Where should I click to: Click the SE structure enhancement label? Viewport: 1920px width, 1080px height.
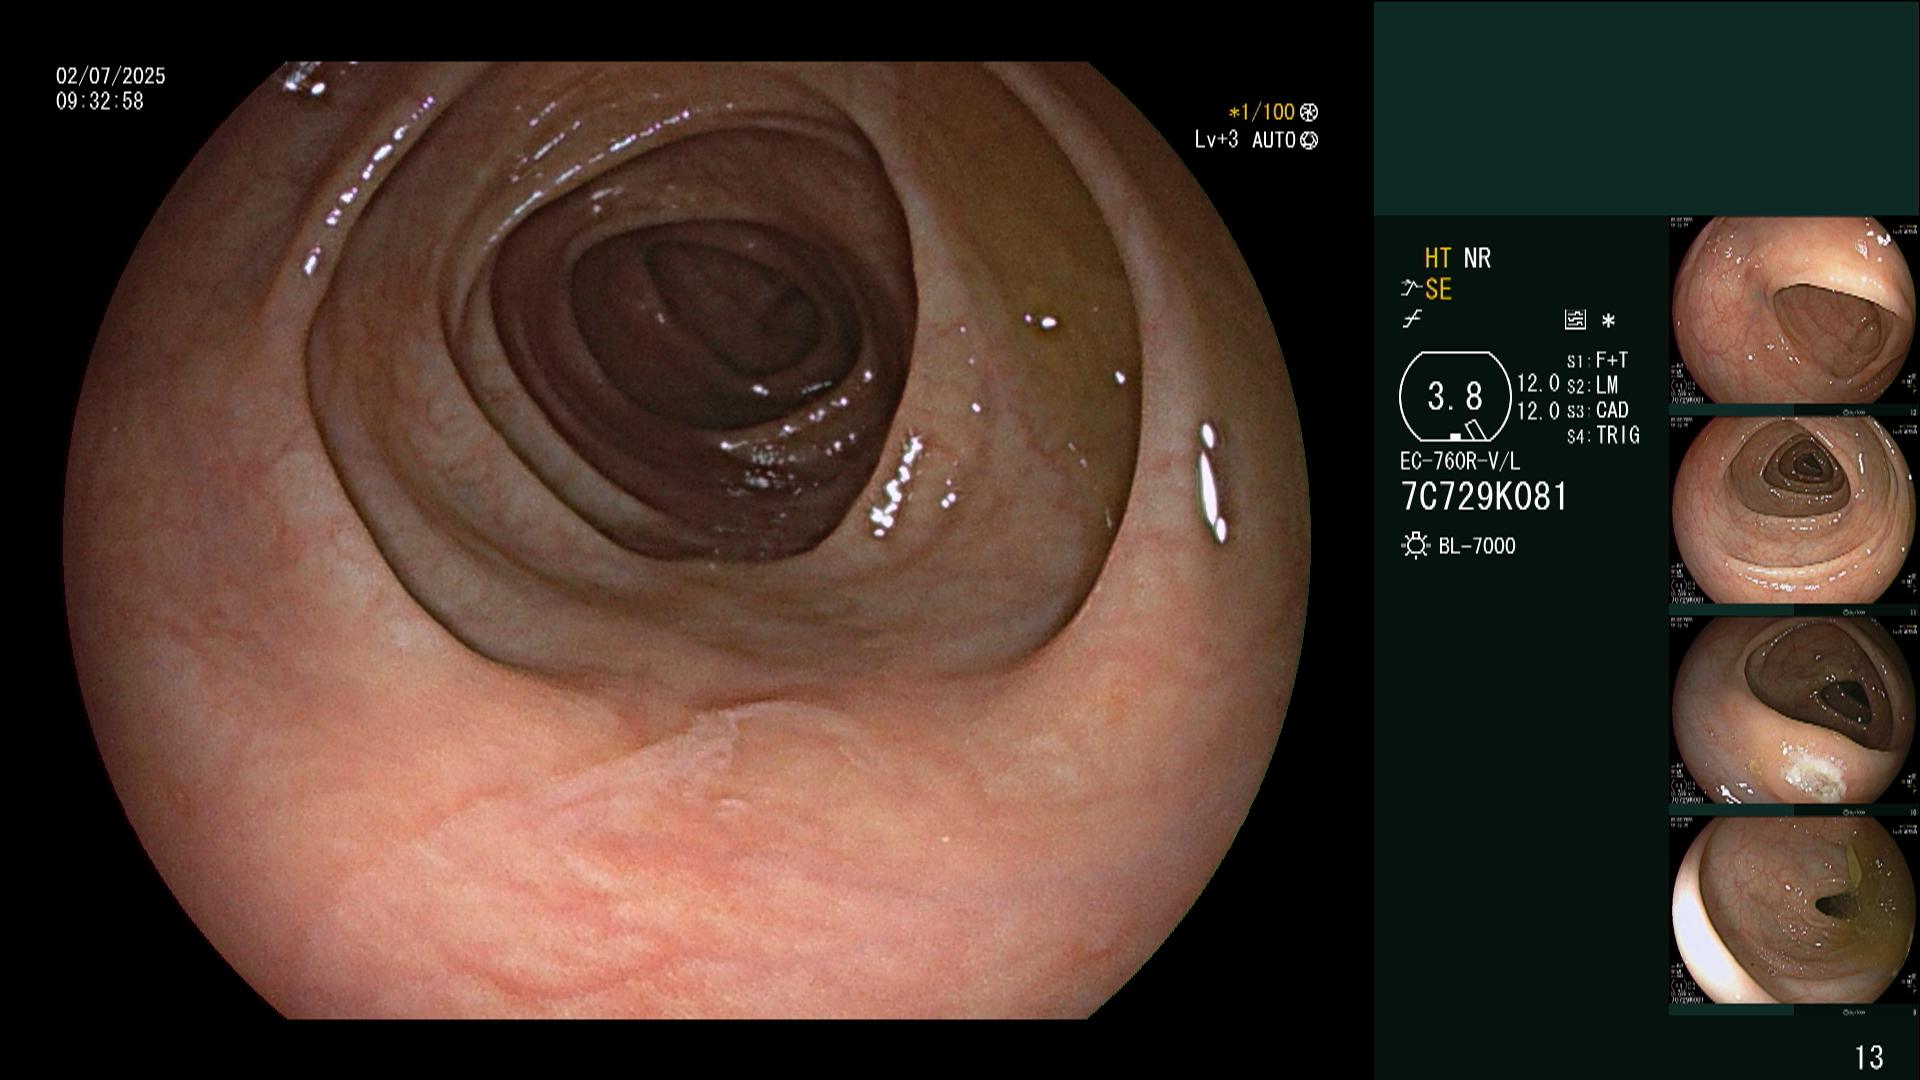[x=1438, y=289]
